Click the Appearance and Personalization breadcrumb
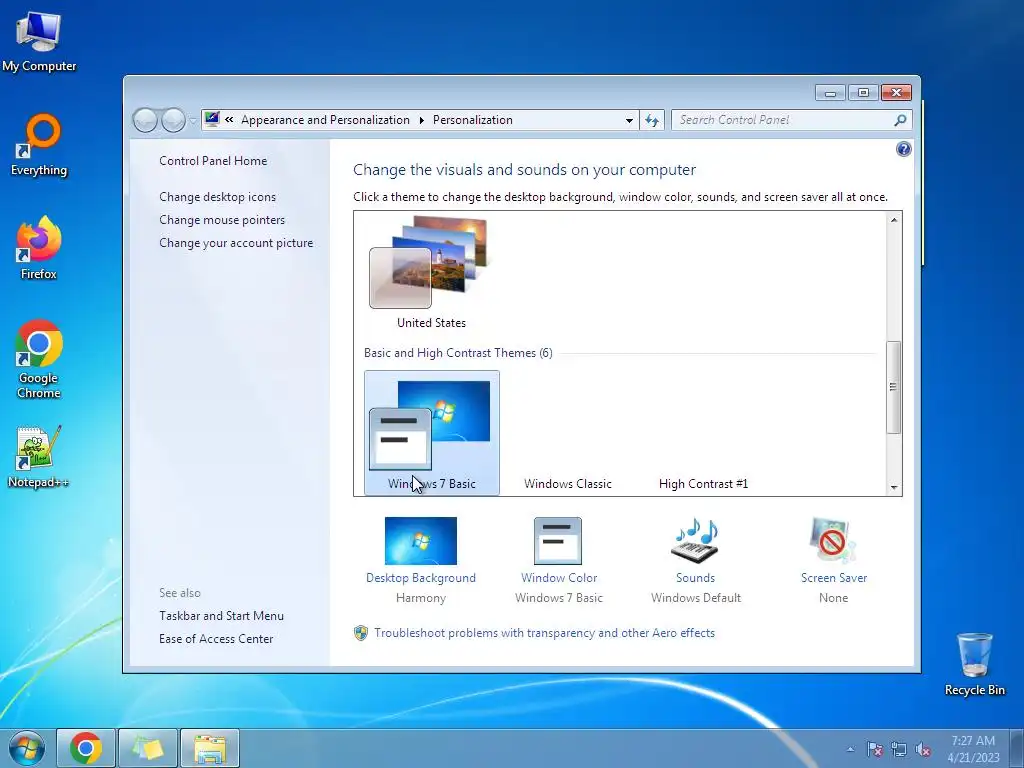The height and width of the screenshot is (768, 1024). [325, 120]
